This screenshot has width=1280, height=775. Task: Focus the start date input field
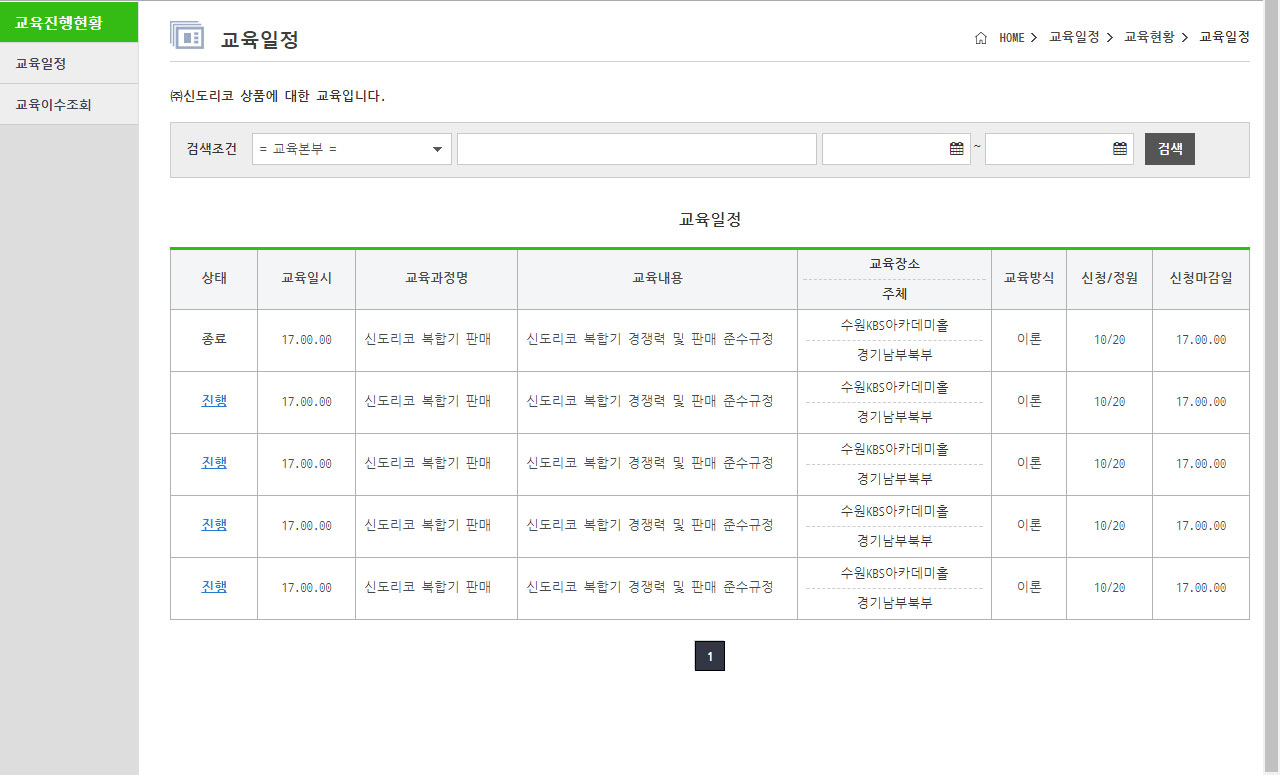pyautogui.click(x=896, y=149)
